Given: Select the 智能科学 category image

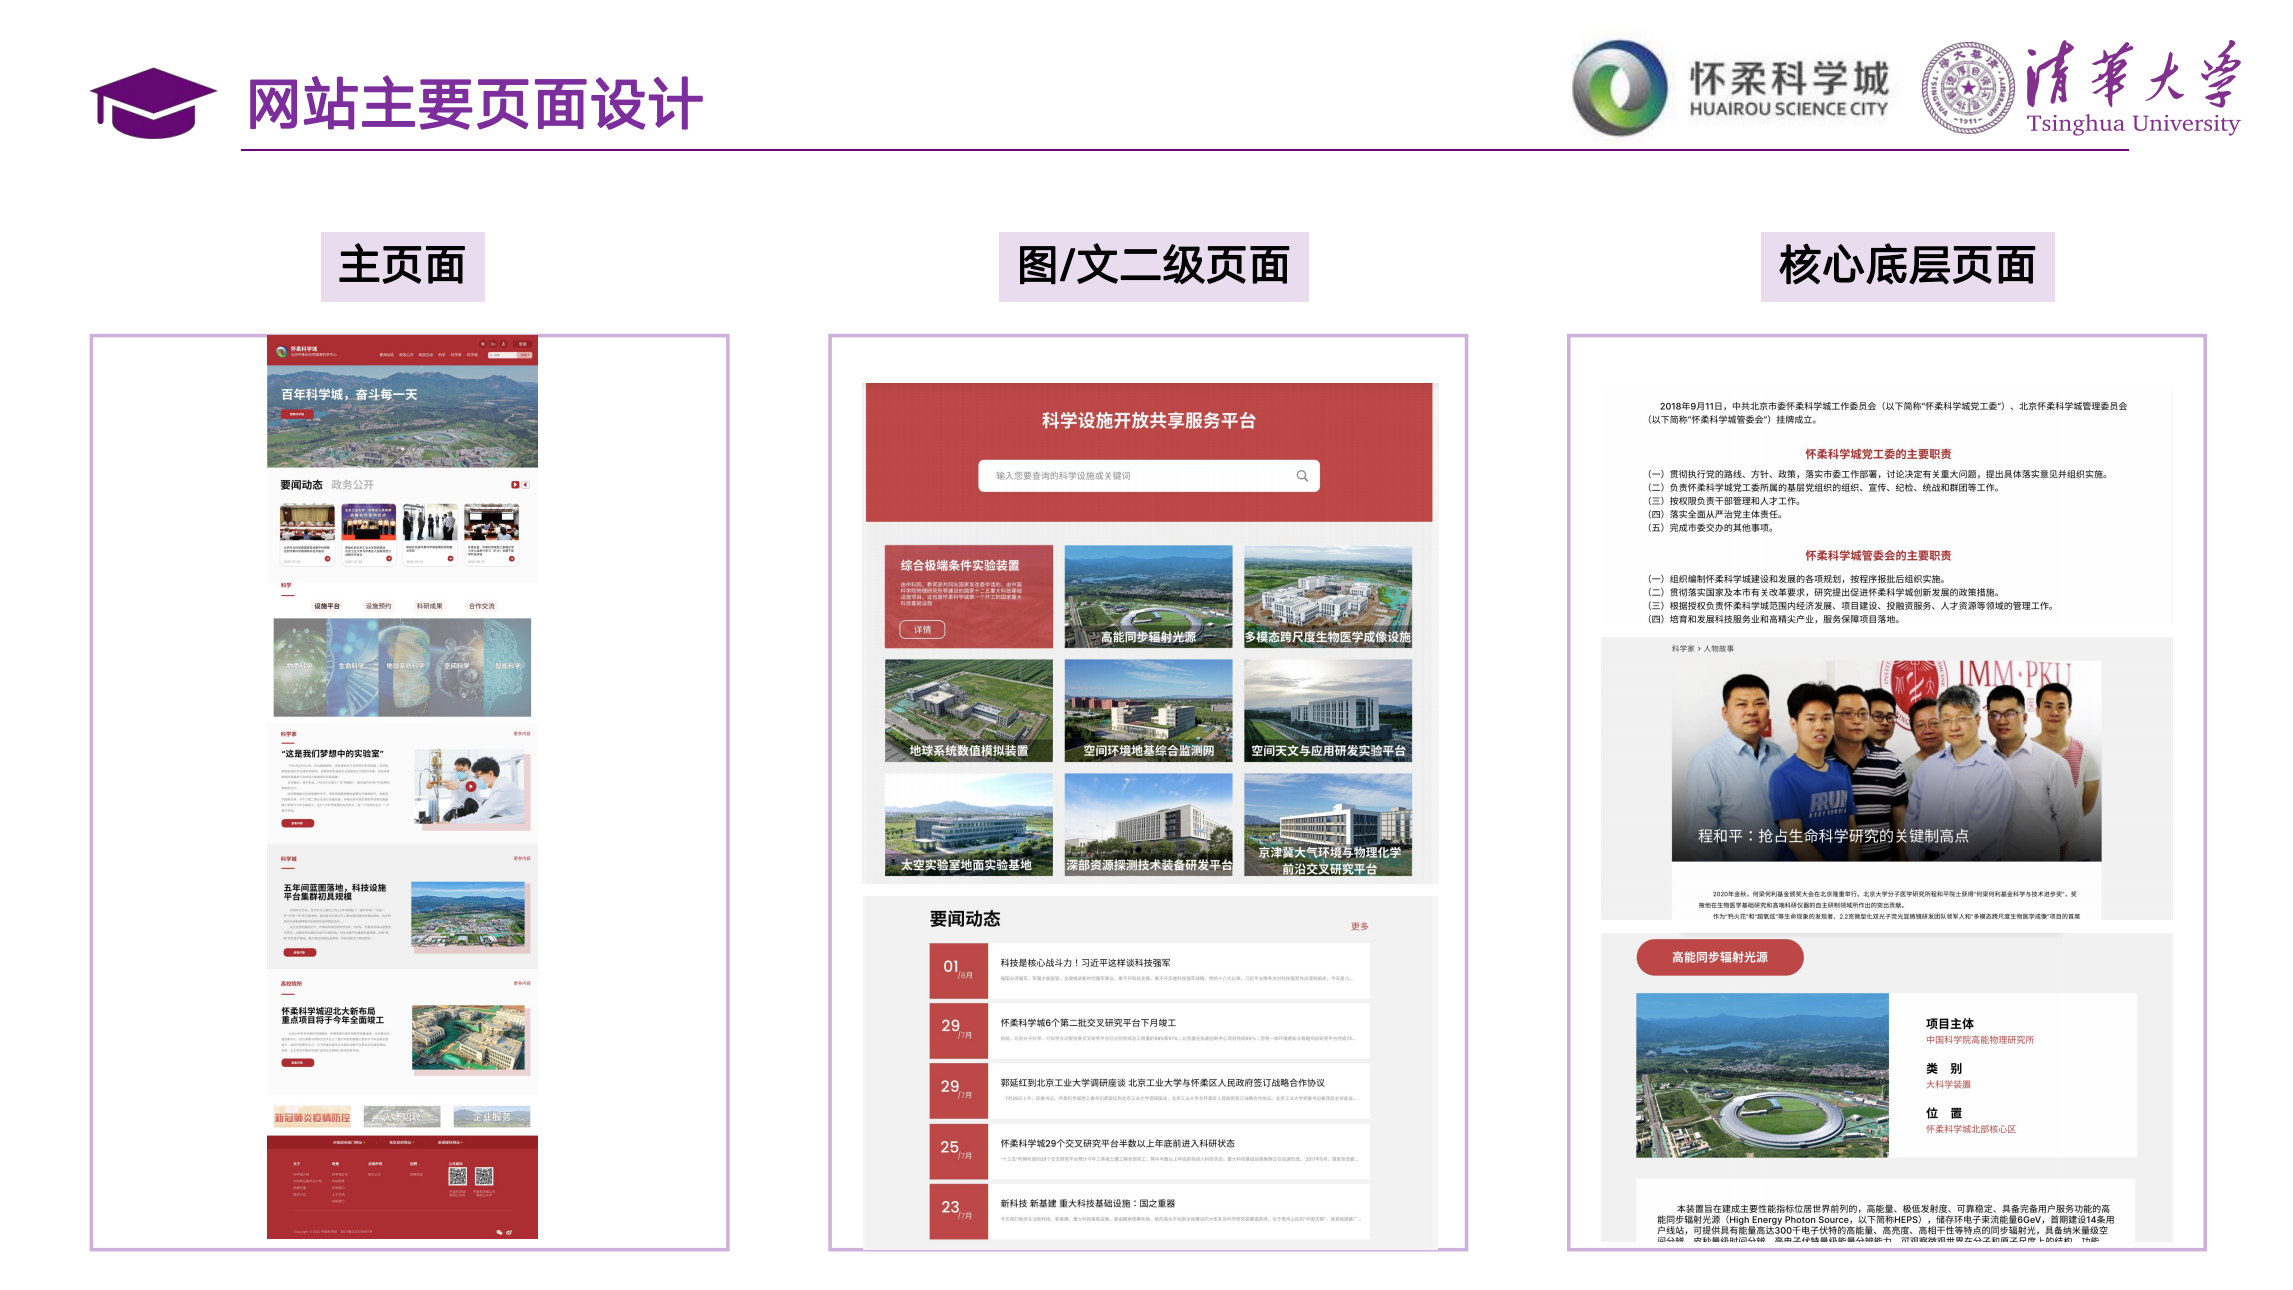Looking at the screenshot, I should click(508, 667).
